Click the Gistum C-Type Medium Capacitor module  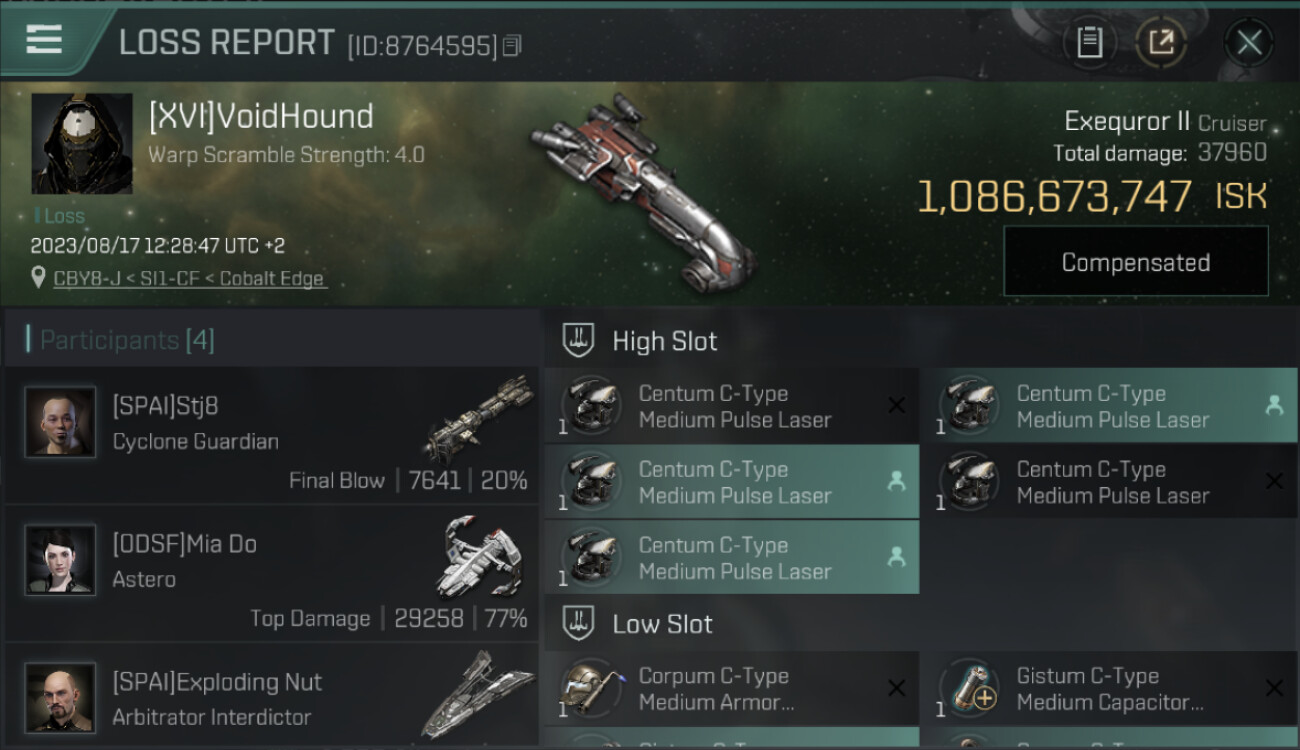[1109, 689]
